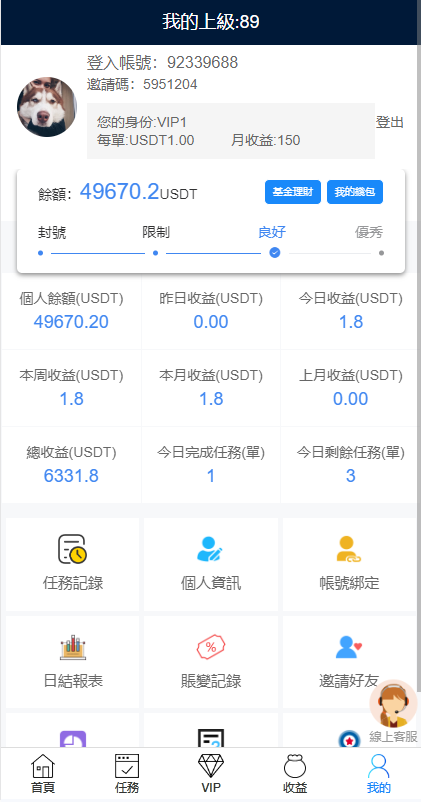Open 任務記錄 task records icon
The height and width of the screenshot is (802, 421).
(x=72, y=550)
